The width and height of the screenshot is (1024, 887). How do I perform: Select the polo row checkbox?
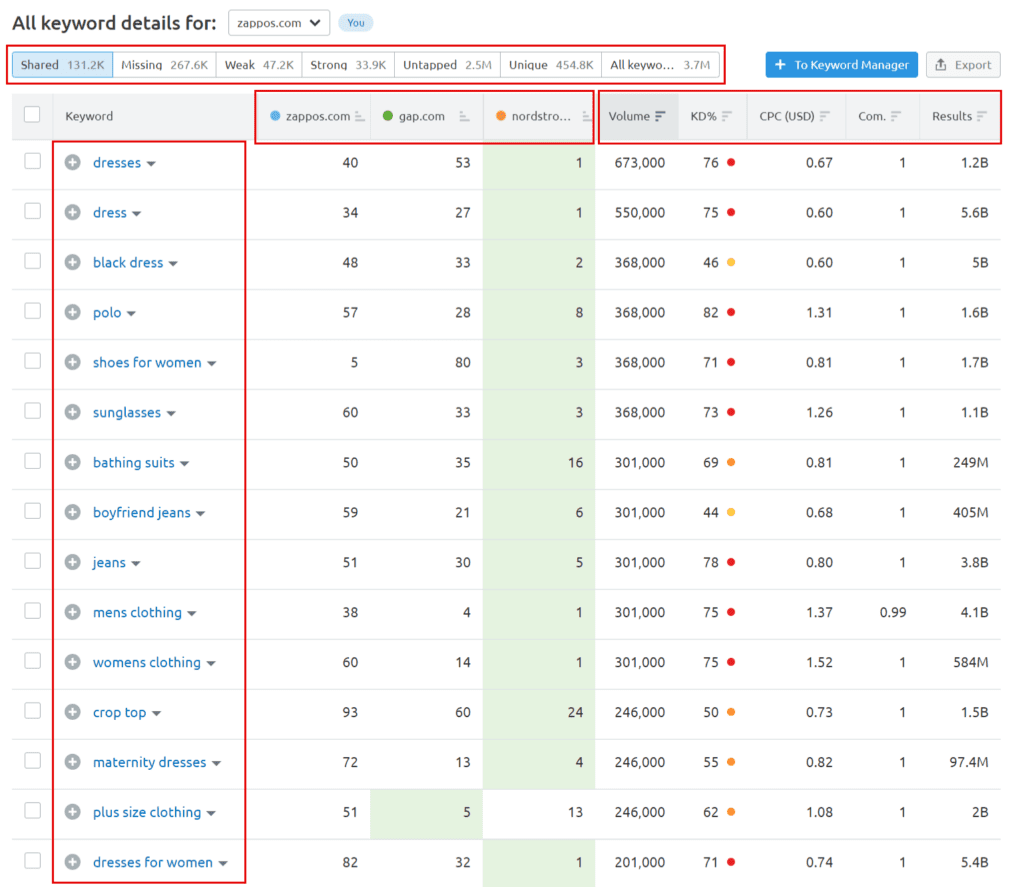(32, 311)
